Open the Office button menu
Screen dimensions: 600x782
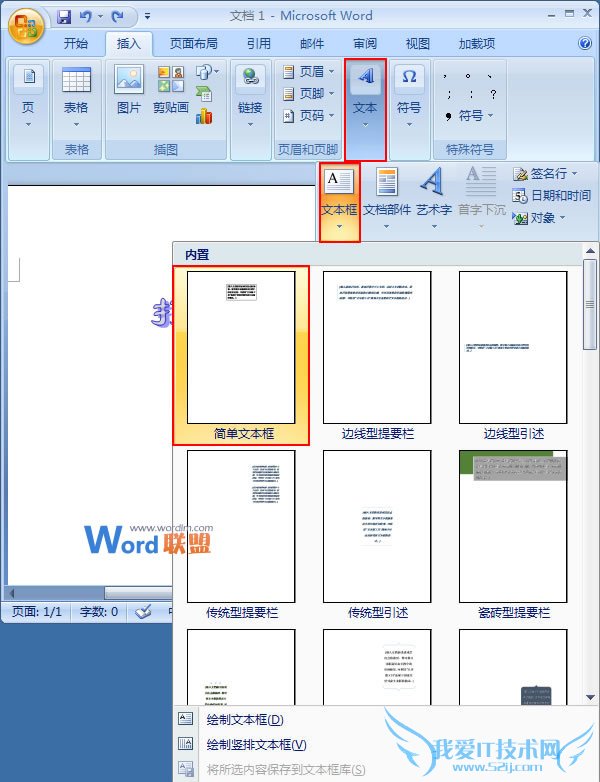[x=26, y=26]
